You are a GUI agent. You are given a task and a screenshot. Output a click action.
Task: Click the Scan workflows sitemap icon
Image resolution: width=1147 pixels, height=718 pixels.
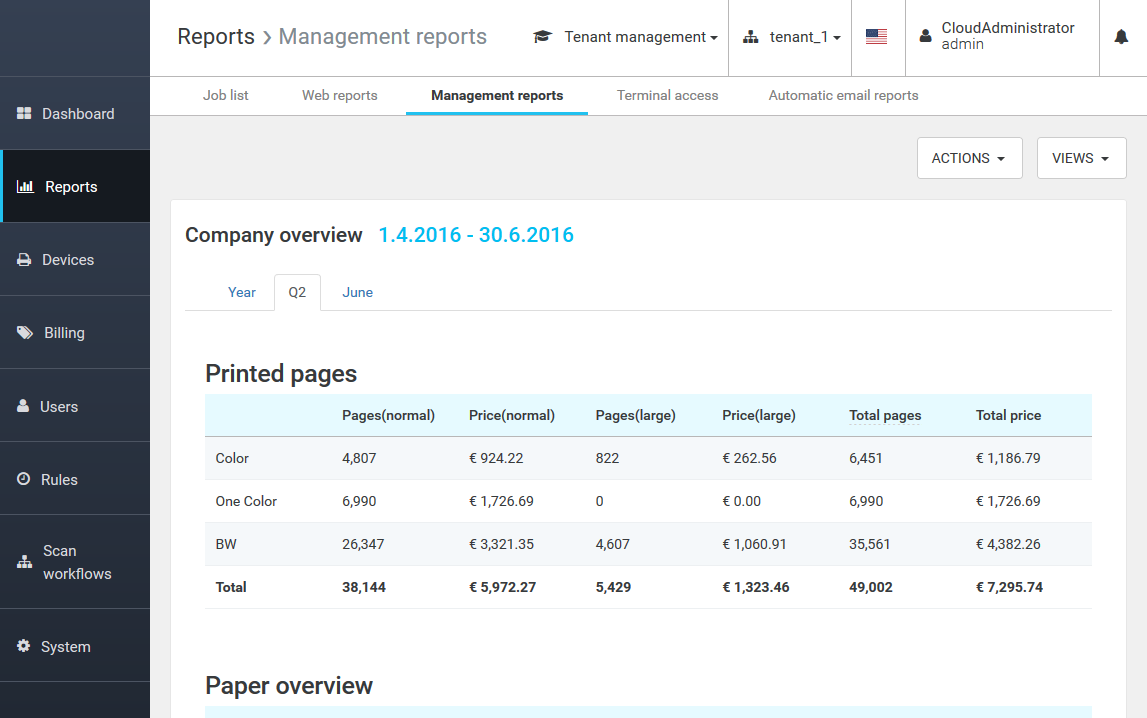pos(25,562)
